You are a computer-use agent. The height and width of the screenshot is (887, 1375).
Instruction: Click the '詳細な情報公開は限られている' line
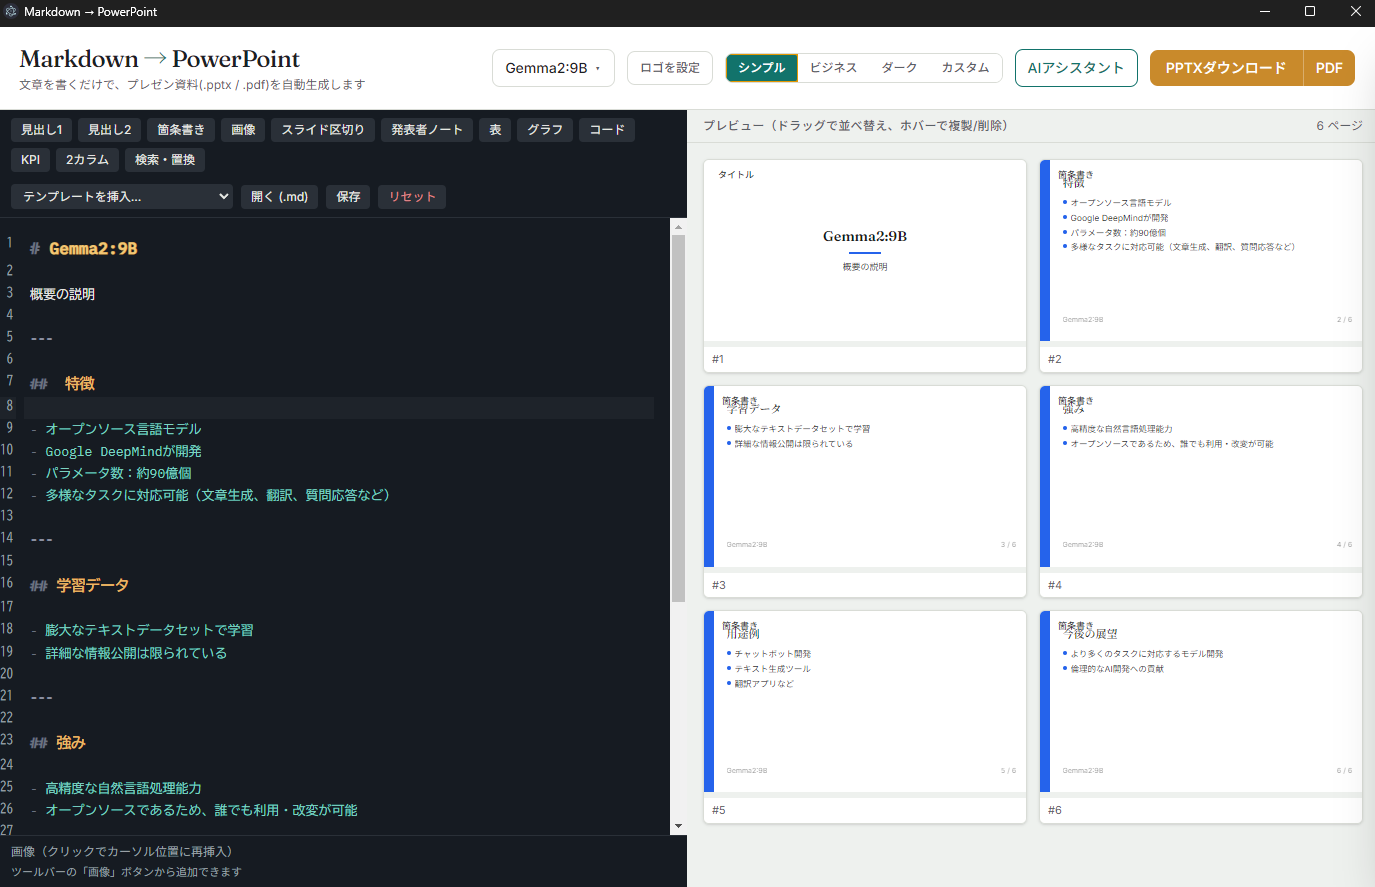tap(129, 653)
